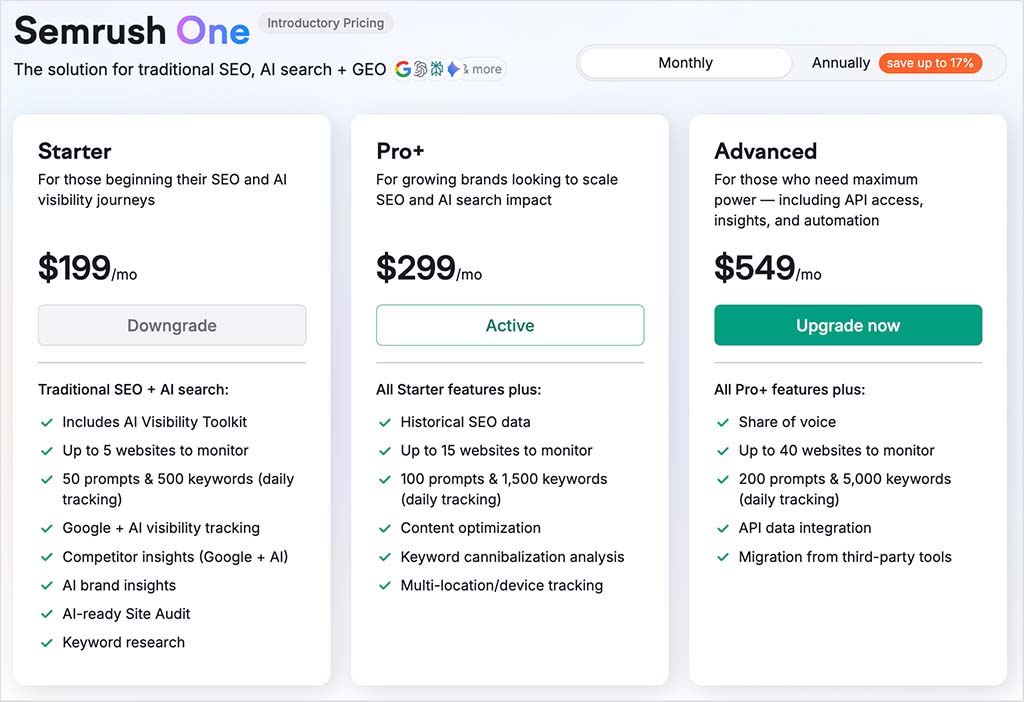Click the checkmark beside Share of voice

[x=723, y=422]
